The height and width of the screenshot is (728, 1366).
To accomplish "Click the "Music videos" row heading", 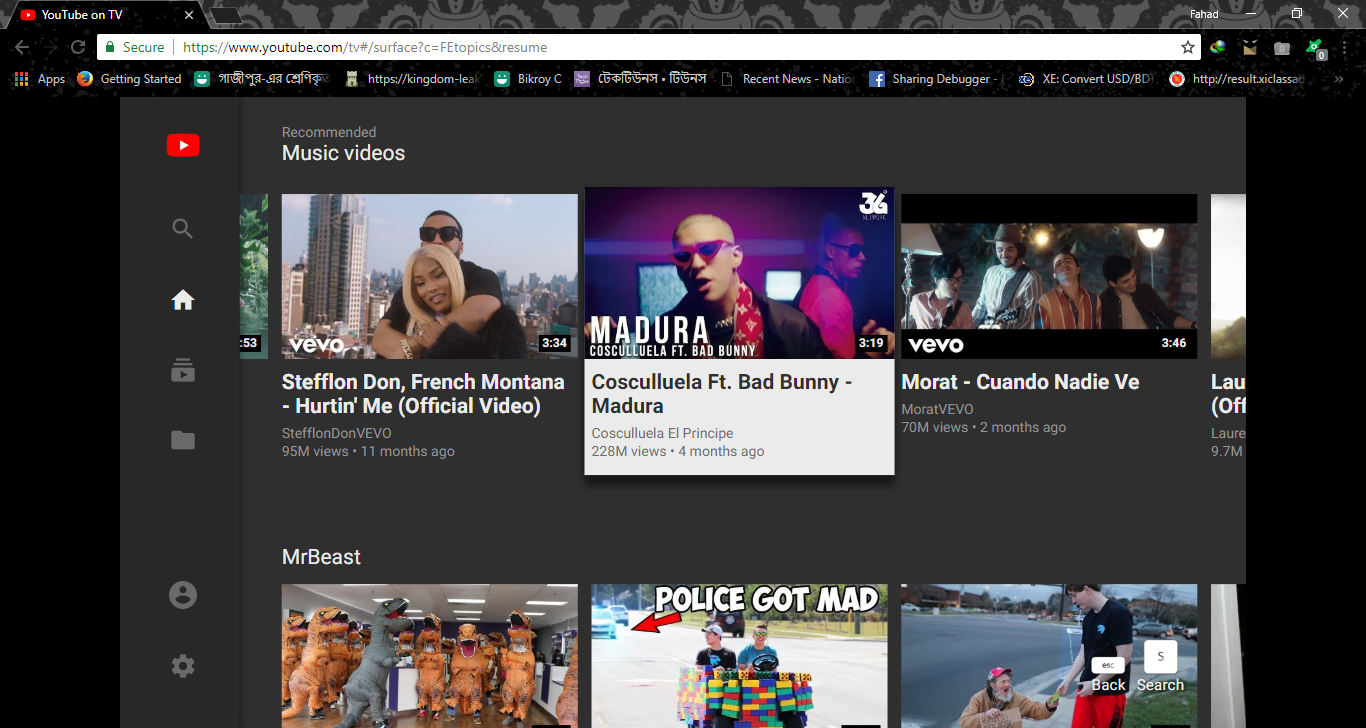I will coord(343,153).
